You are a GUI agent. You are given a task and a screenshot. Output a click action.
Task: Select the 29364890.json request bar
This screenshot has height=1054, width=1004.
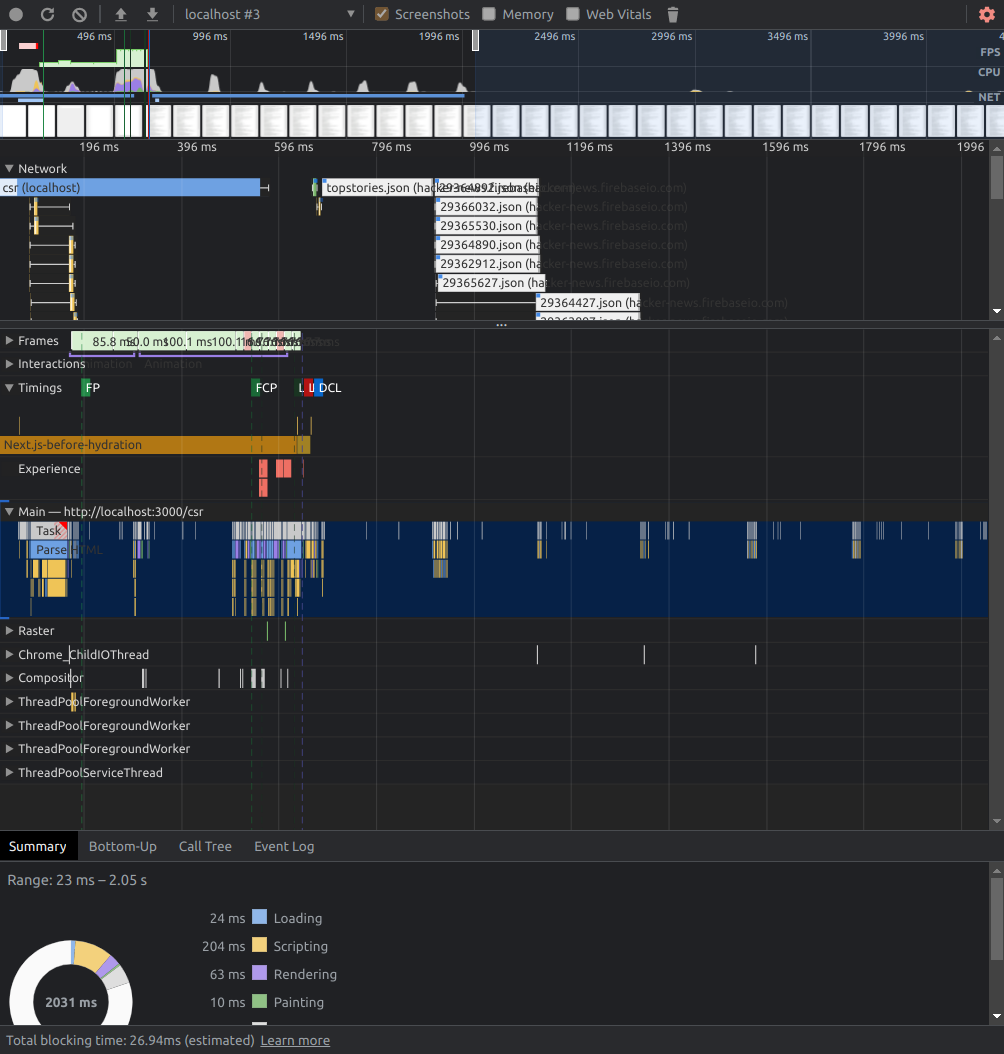(487, 245)
